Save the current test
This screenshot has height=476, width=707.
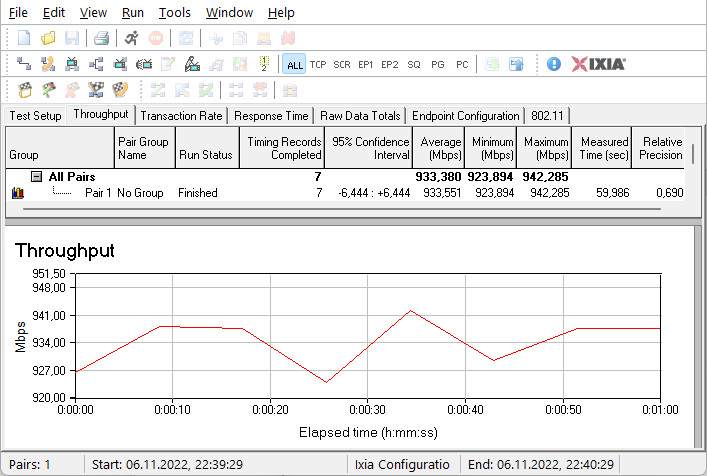72,38
